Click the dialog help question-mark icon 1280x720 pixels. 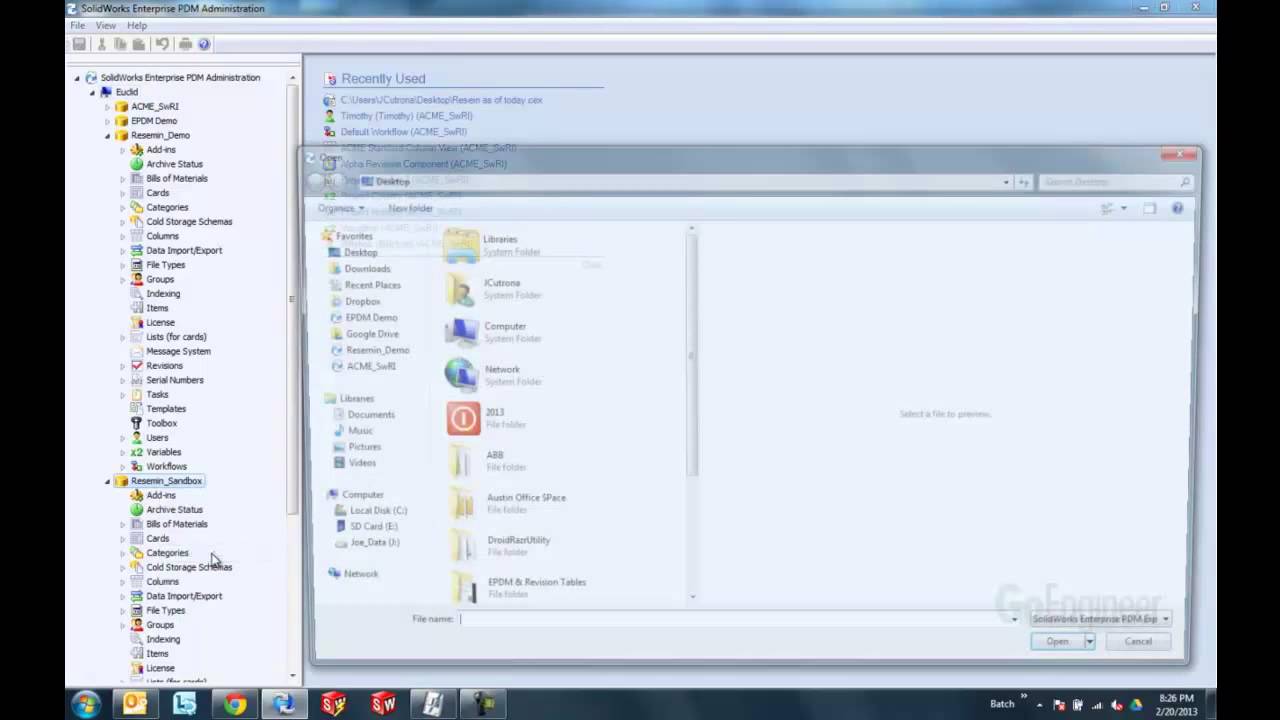coord(1177,208)
